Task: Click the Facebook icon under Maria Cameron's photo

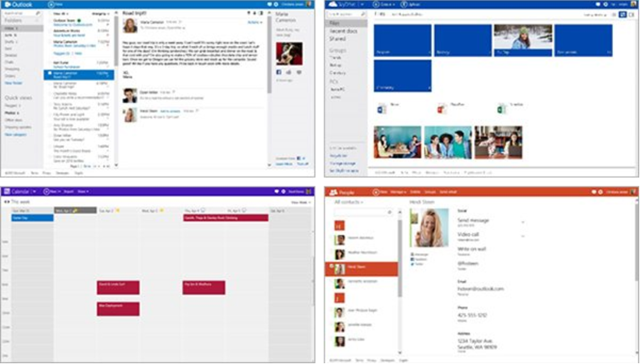Action: pyautogui.click(x=279, y=72)
